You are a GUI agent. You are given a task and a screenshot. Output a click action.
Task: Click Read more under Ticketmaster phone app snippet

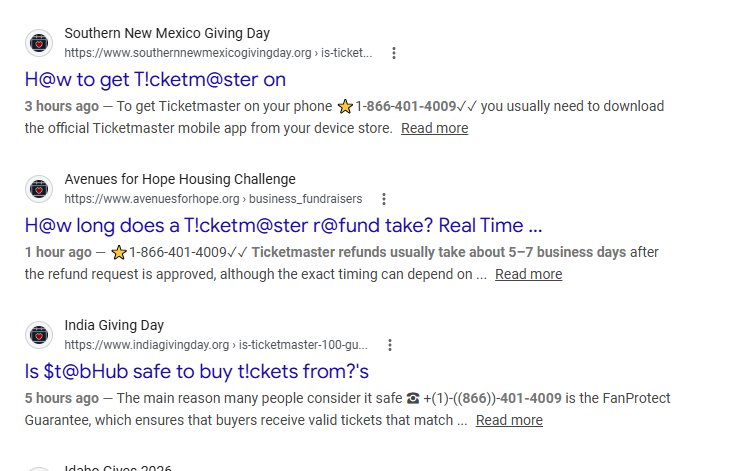pos(434,128)
